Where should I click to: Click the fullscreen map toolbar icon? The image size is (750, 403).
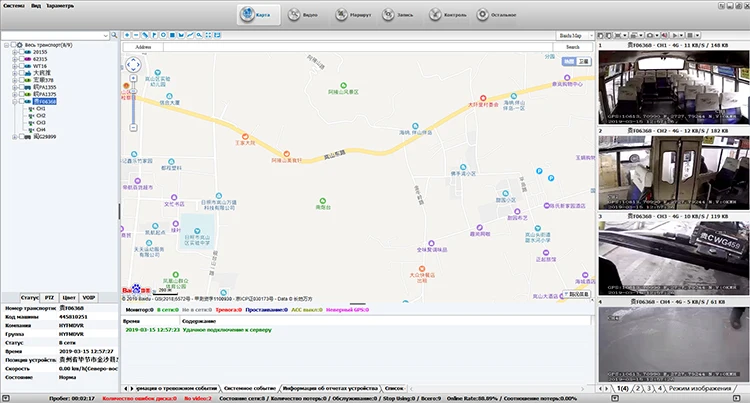(x=209, y=35)
